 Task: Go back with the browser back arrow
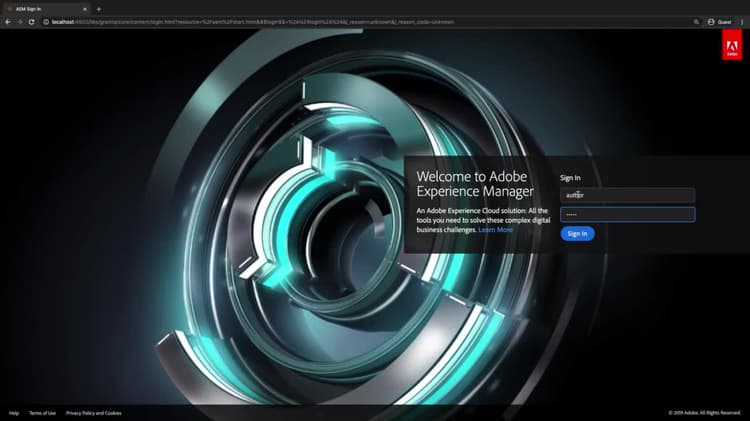pos(8,22)
